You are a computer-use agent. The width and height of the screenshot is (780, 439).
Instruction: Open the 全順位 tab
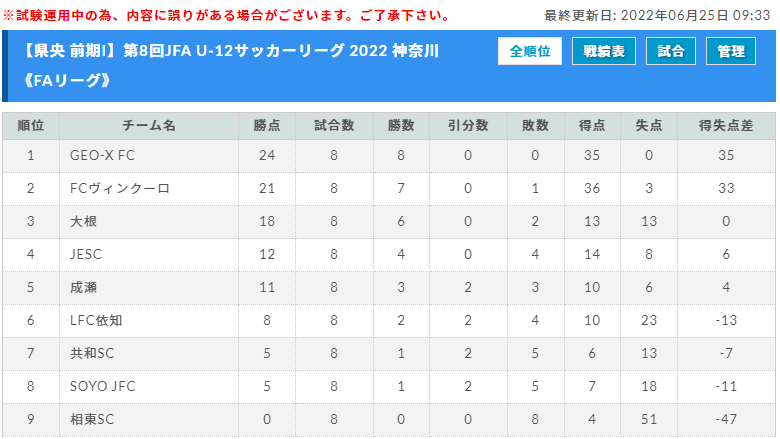[x=530, y=51]
